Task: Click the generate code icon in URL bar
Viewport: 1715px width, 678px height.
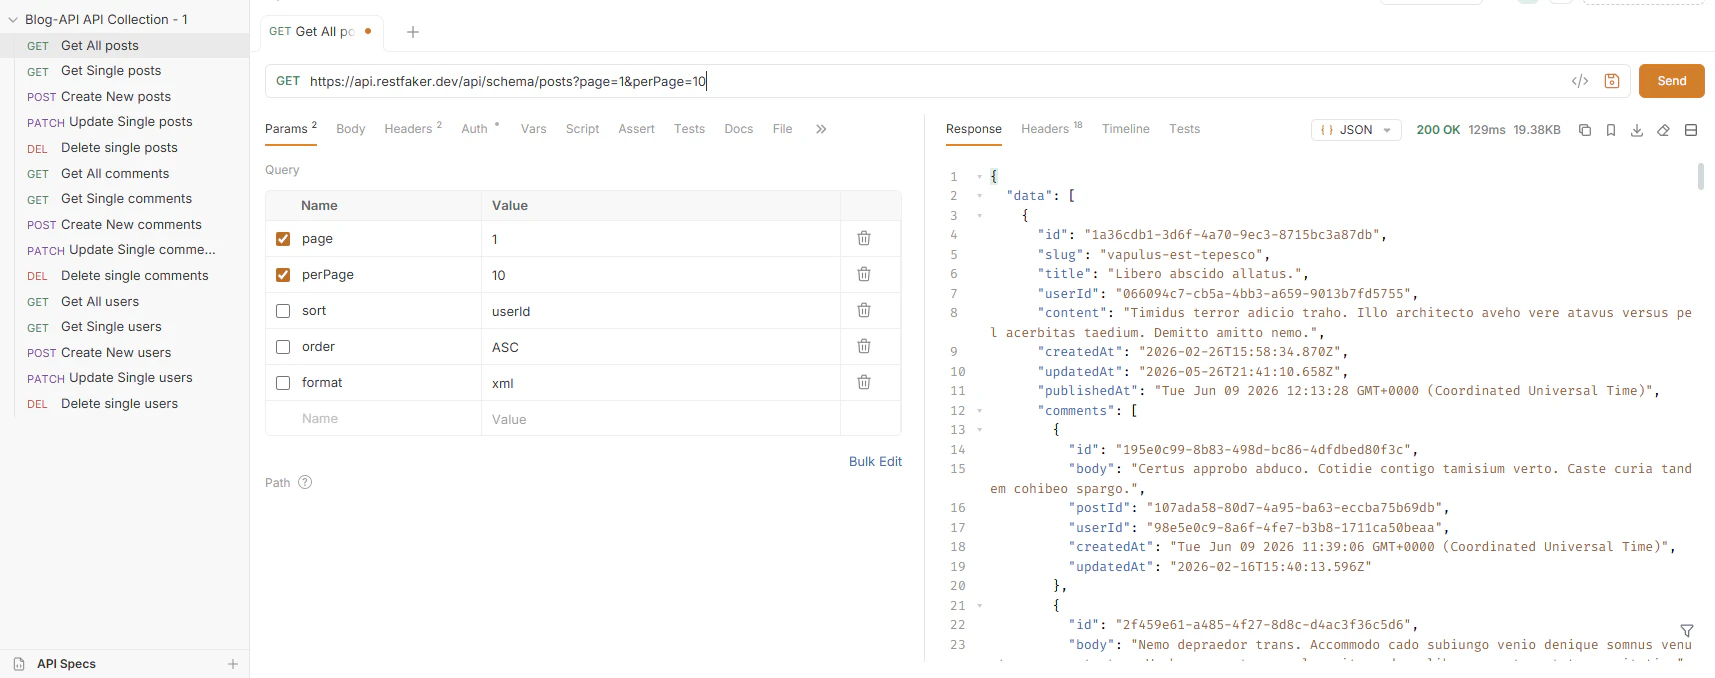Action: coord(1580,81)
